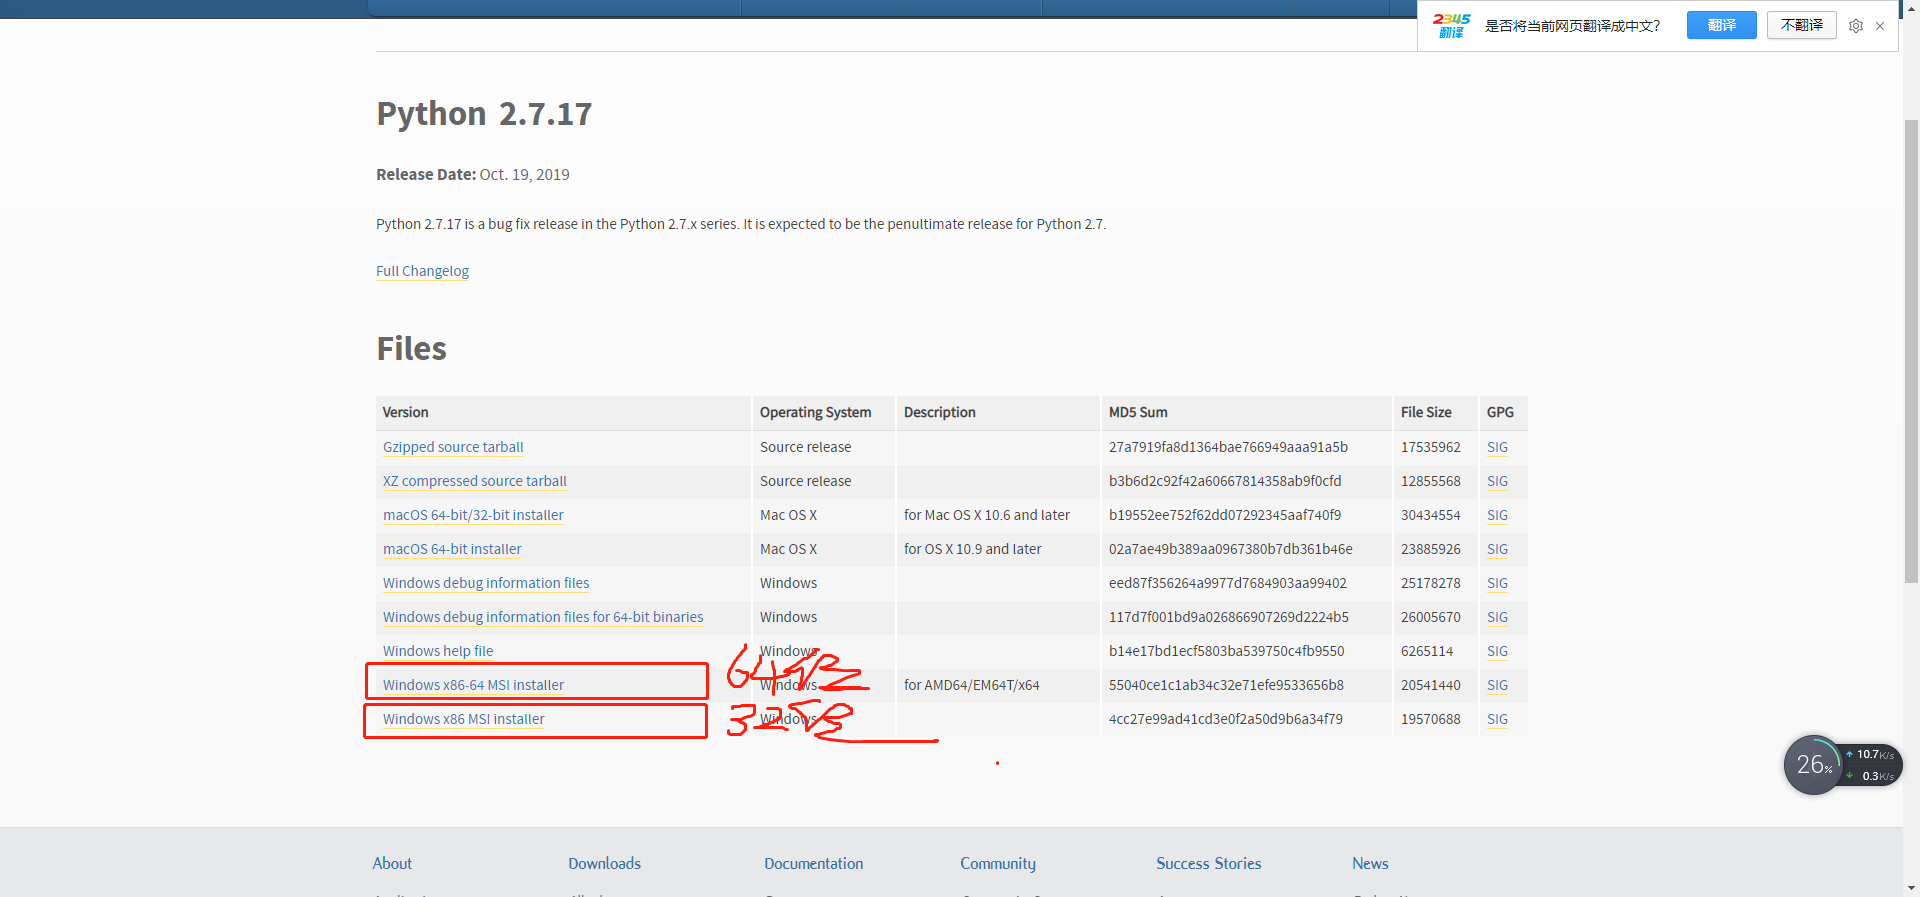Image resolution: width=1920 pixels, height=897 pixels.
Task: Open SIG for macOS 64-bit installer
Action: 1497,549
